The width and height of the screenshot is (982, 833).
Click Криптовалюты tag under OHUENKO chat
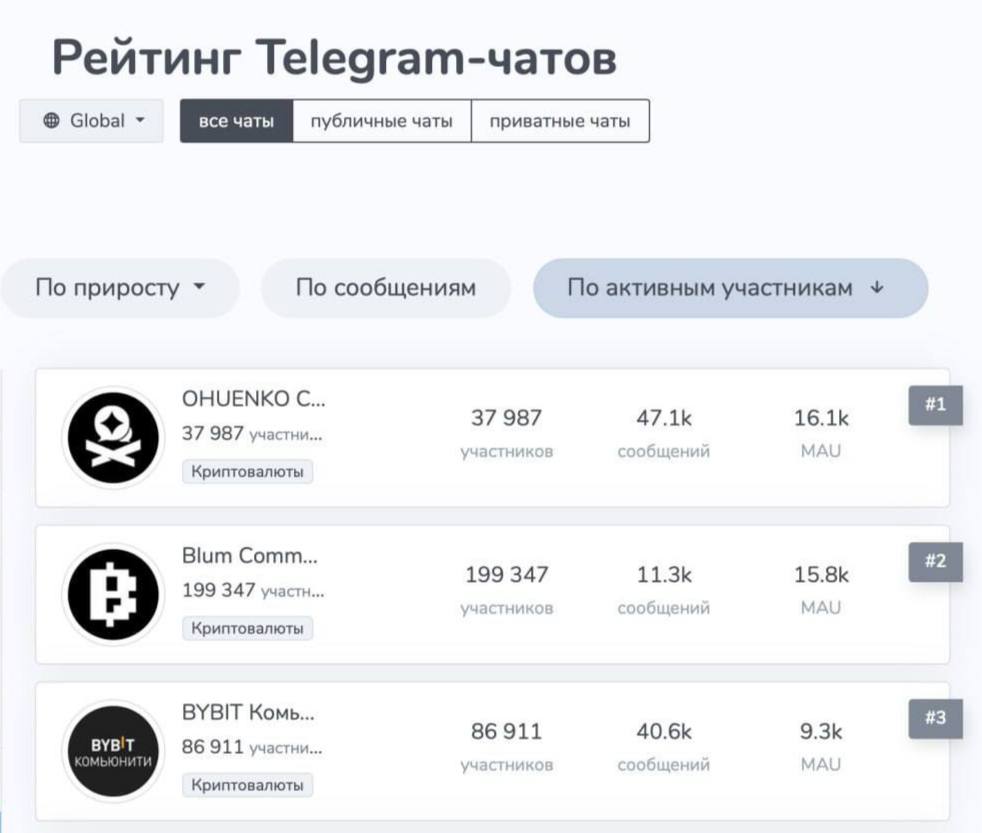click(247, 471)
